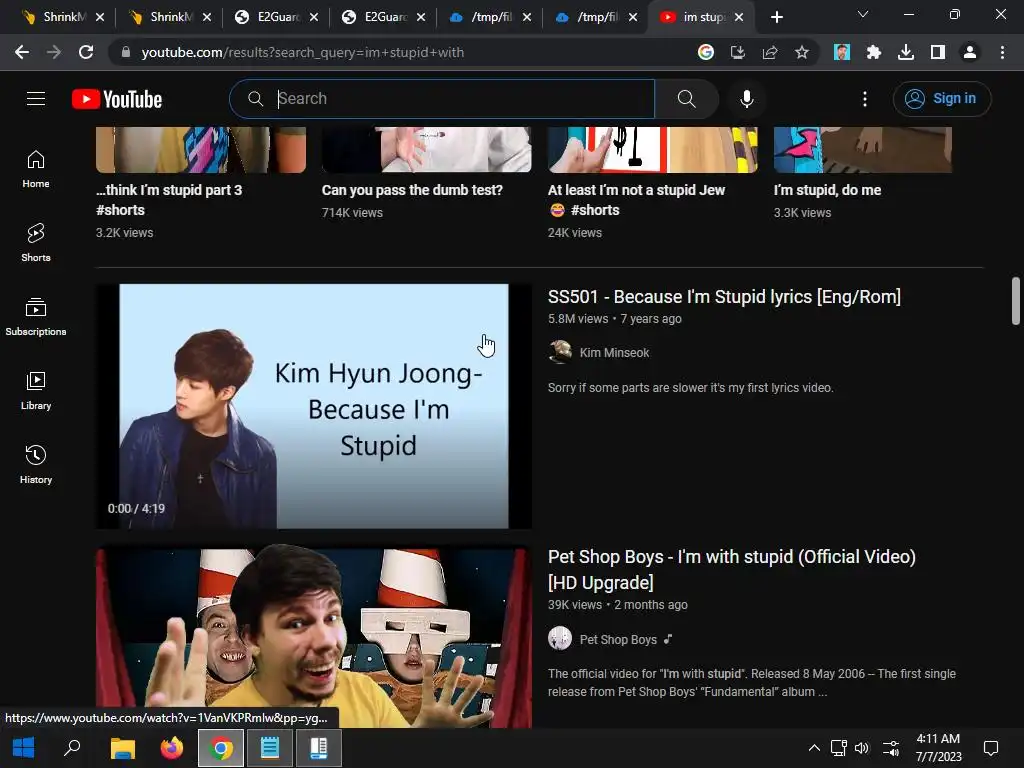Click the address bar URL
This screenshot has width=1024, height=768.
point(302,52)
